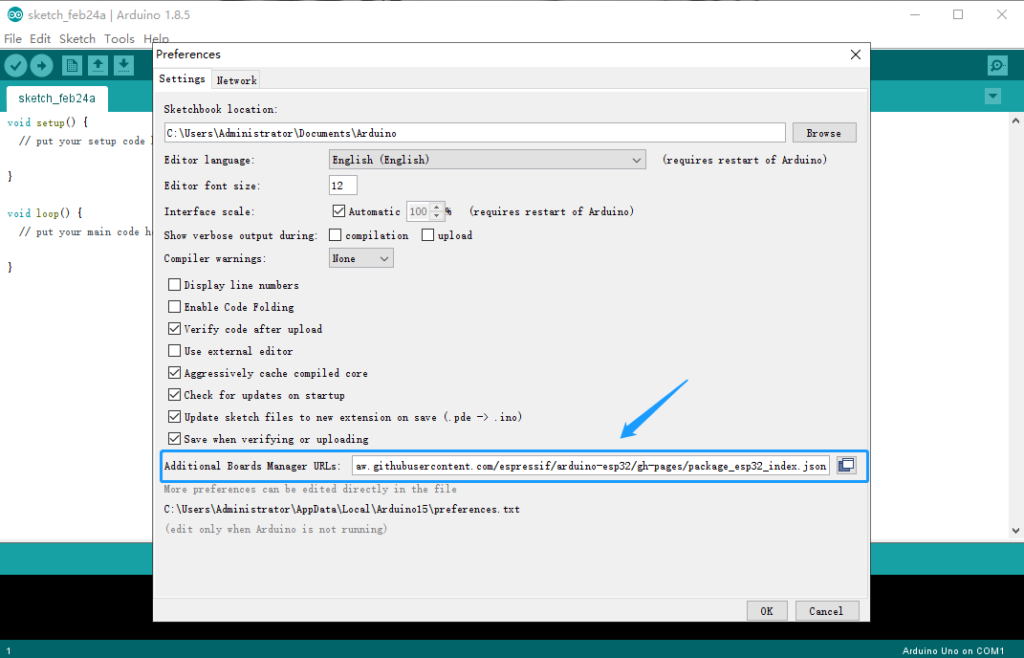Click the Arduino logo in the title bar
Screen dimensions: 1024x658
(13, 14)
